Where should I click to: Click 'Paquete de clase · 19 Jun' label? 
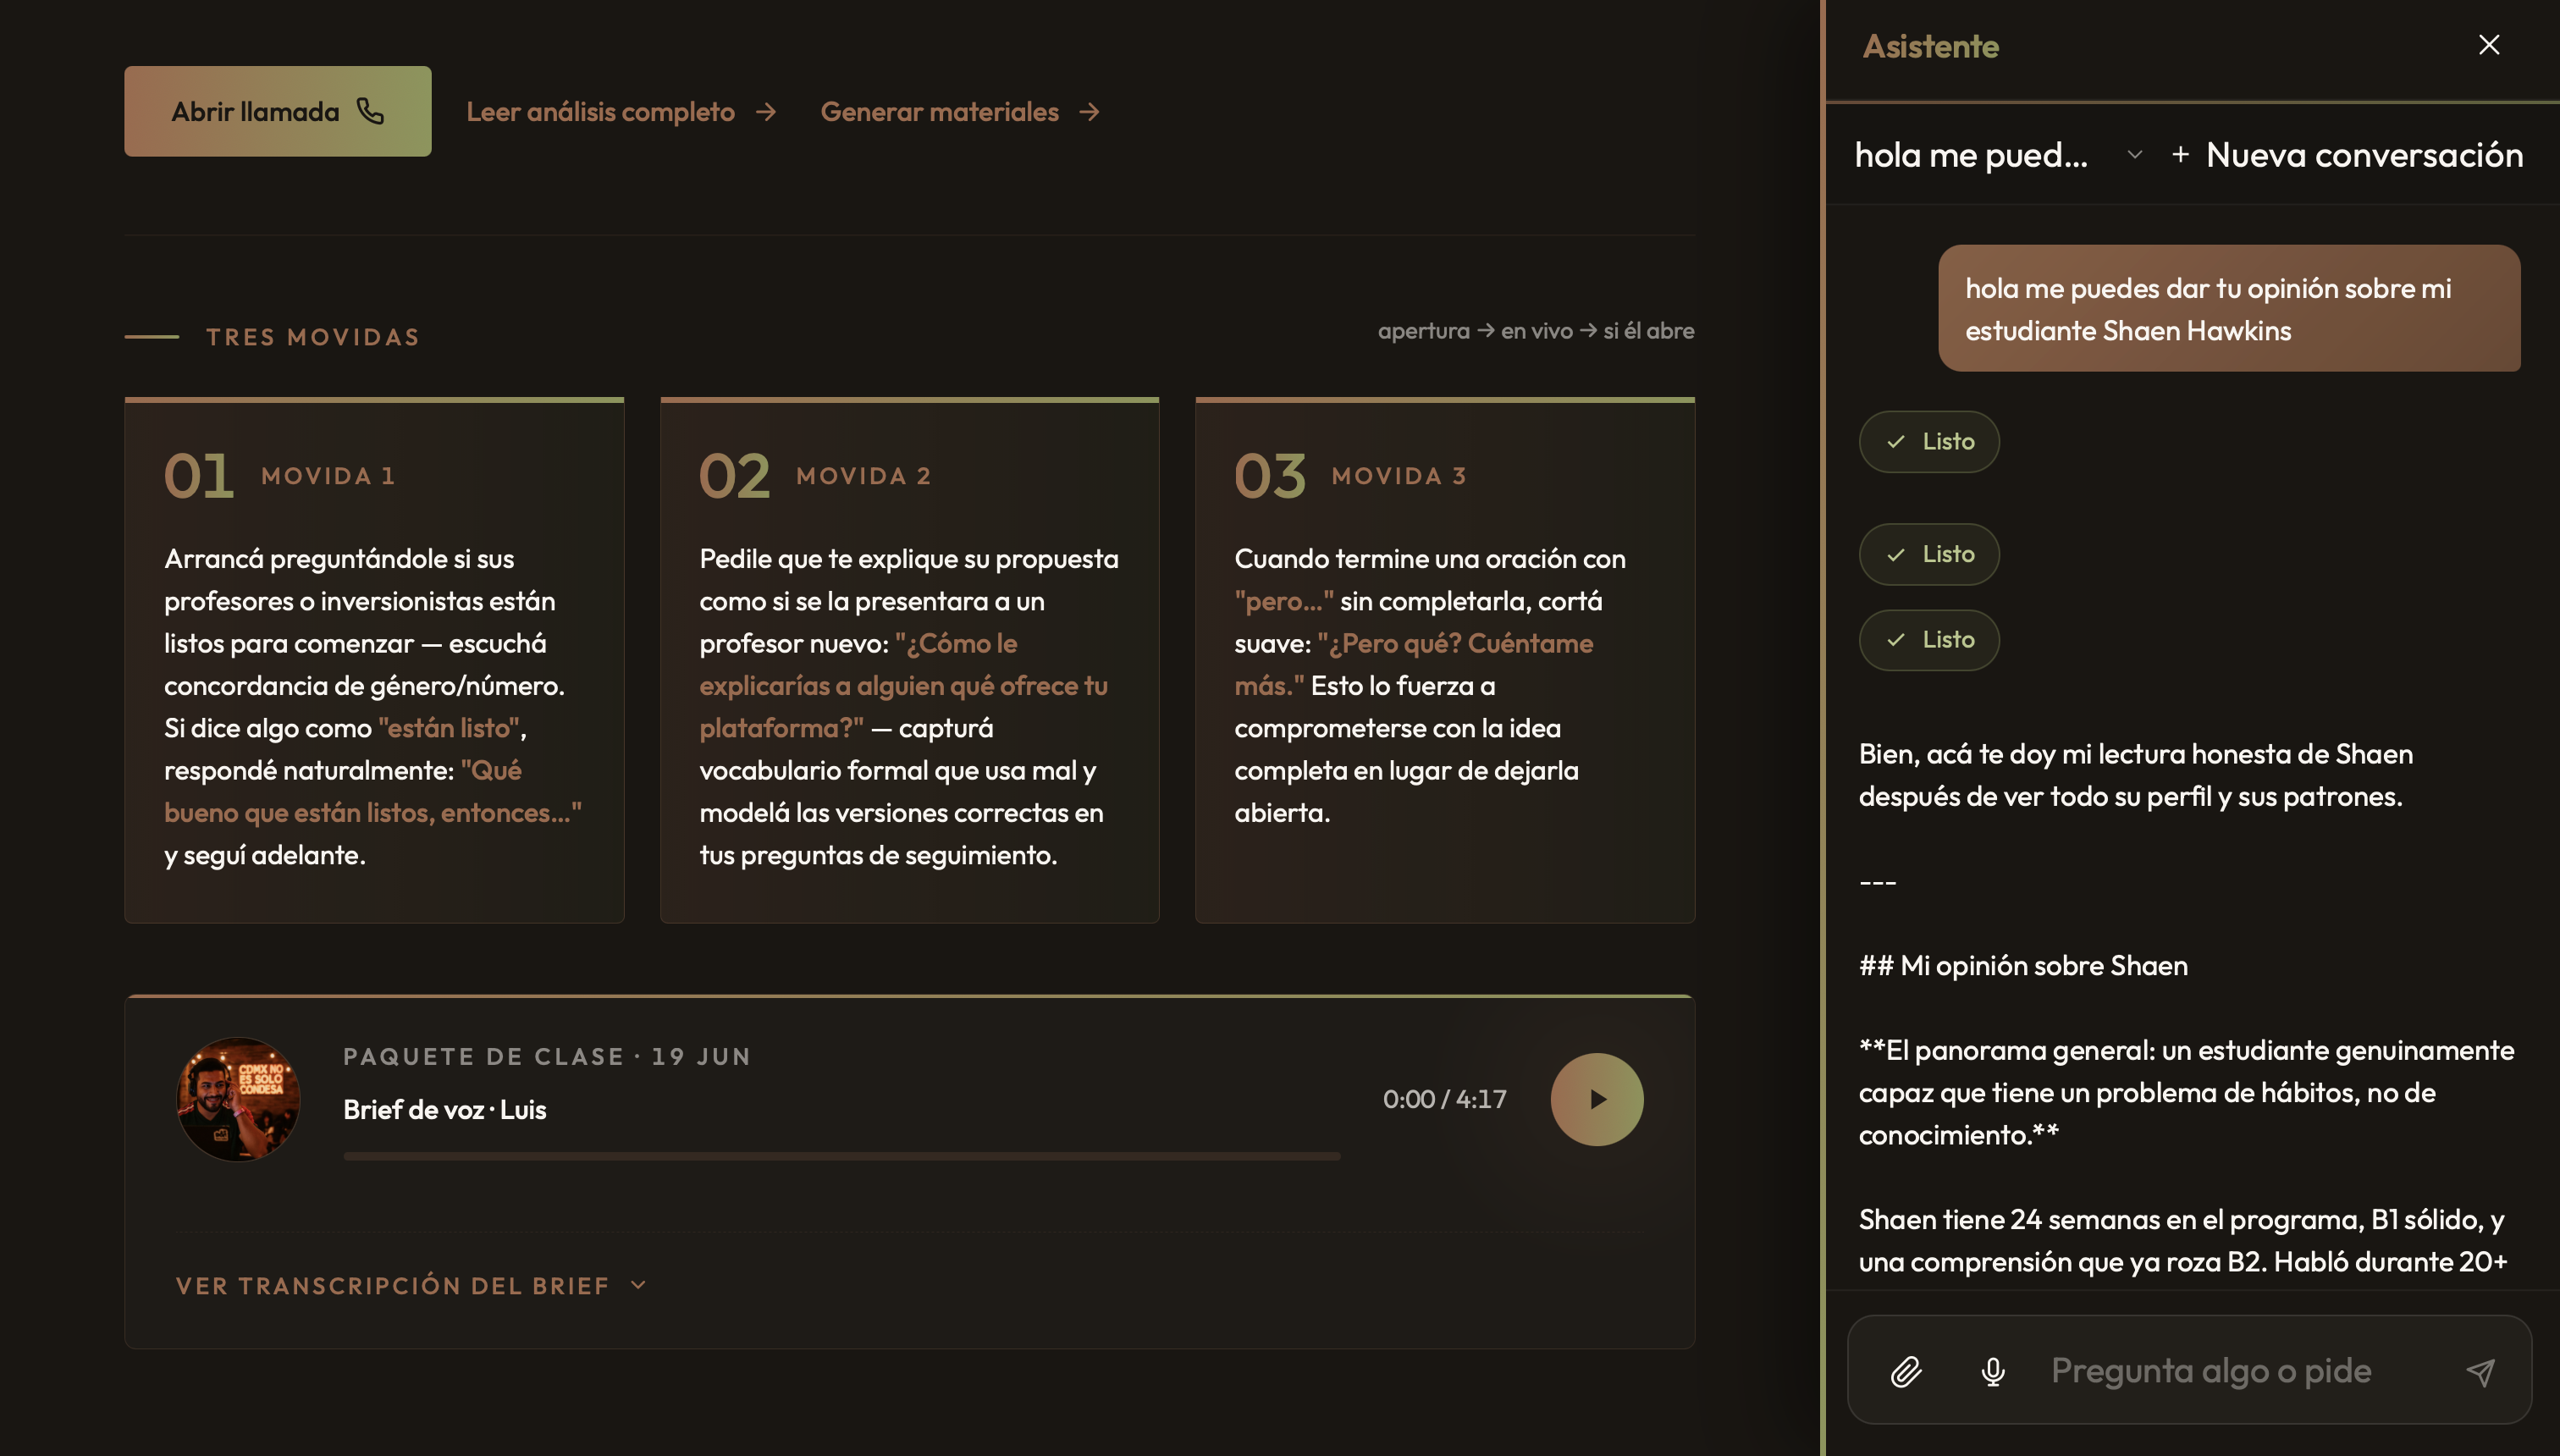(547, 1057)
